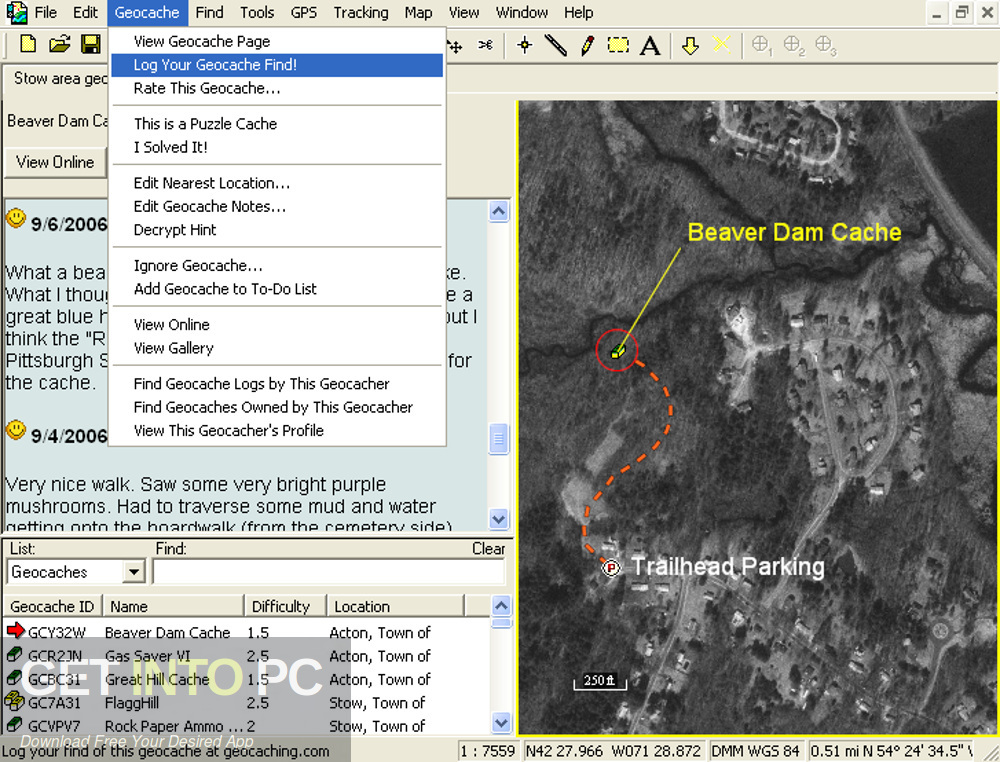Click the red arrow icon beside GCY32W
The height and width of the screenshot is (762, 1000).
[15, 631]
